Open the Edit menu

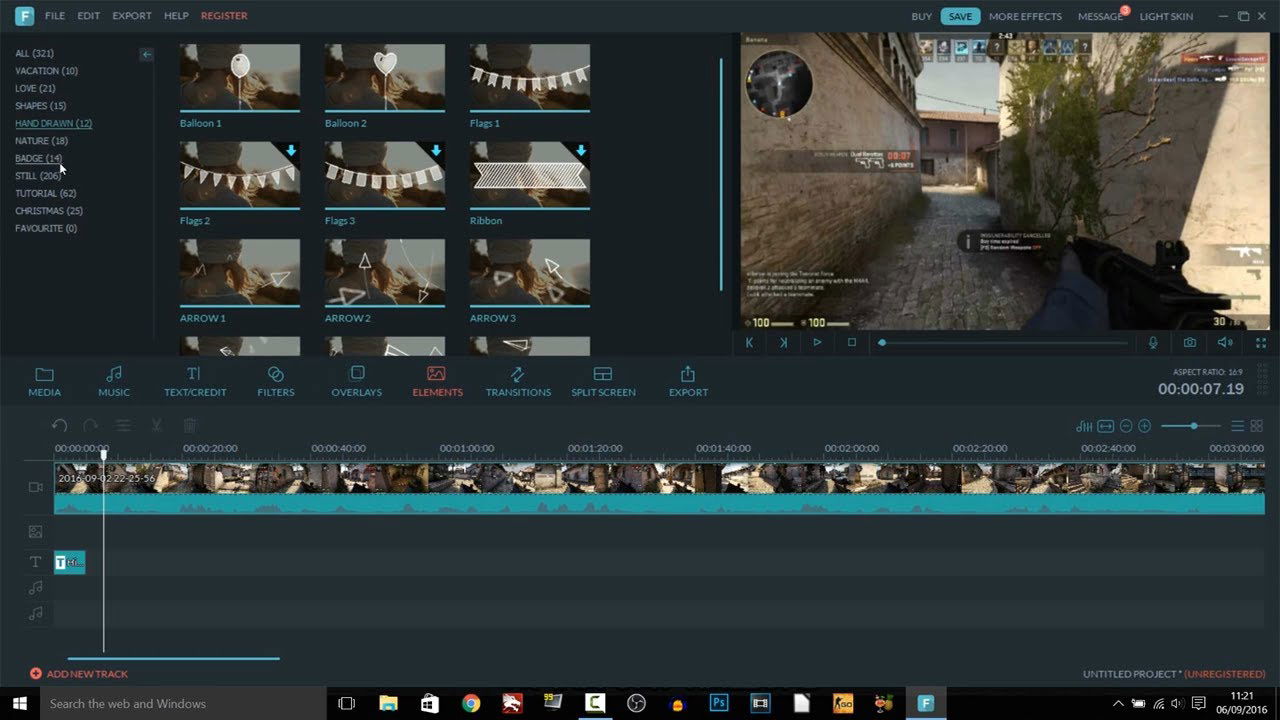point(89,16)
